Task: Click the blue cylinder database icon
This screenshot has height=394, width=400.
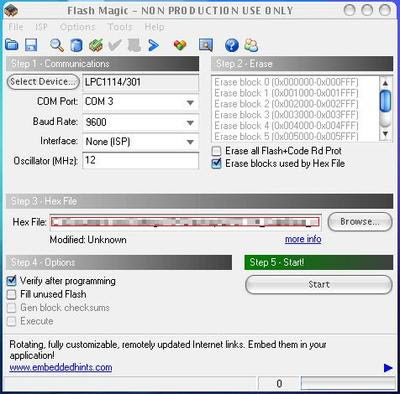Action: [x=76, y=45]
